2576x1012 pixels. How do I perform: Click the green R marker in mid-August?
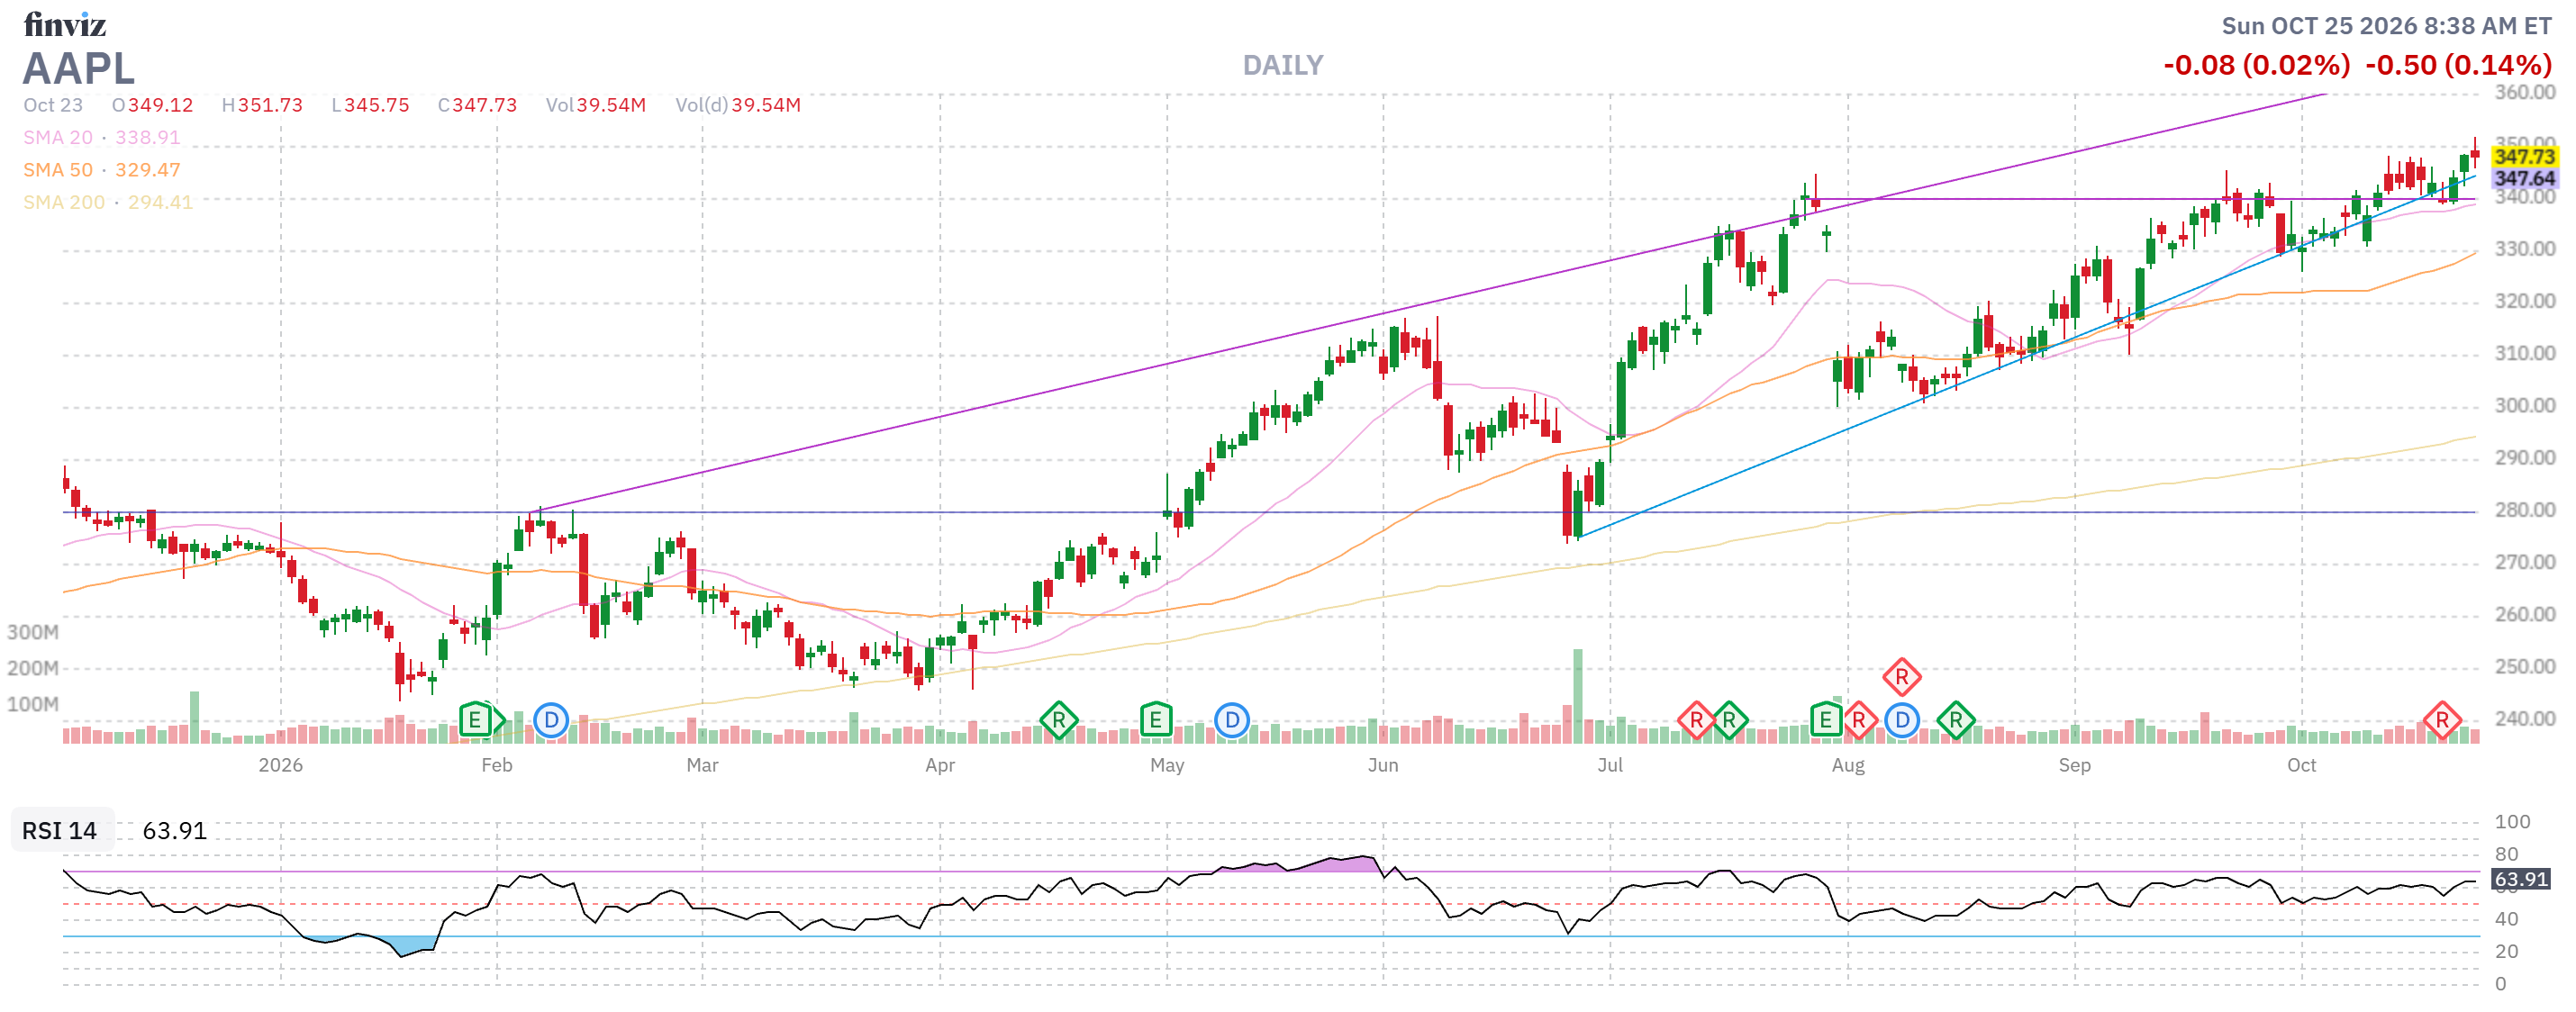(x=1956, y=719)
